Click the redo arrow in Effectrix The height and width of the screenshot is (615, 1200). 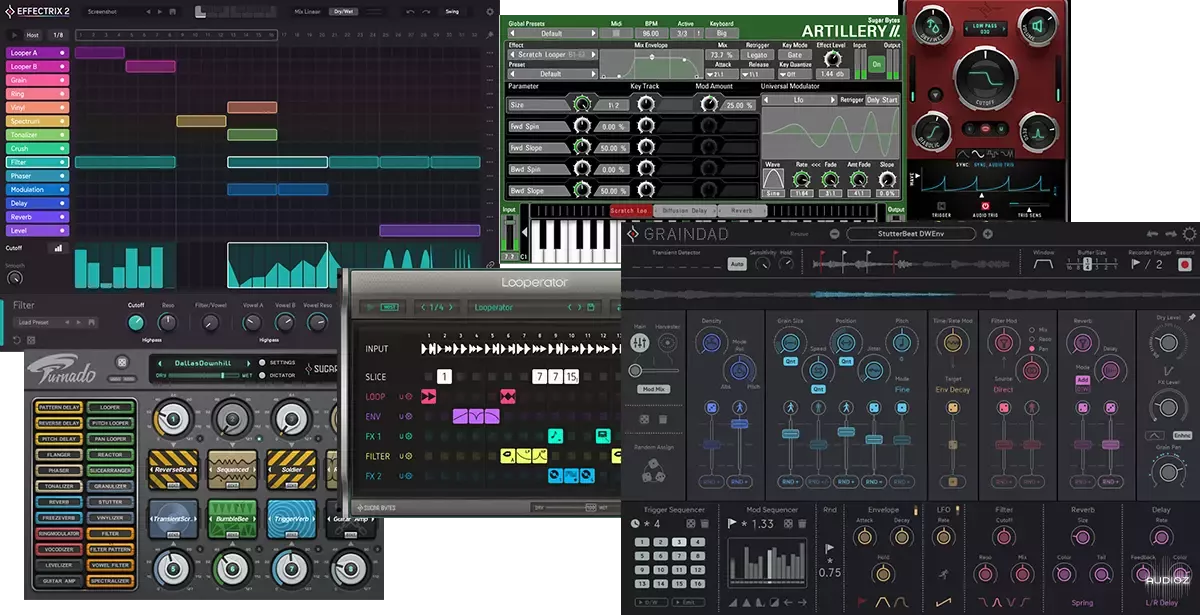click(426, 11)
